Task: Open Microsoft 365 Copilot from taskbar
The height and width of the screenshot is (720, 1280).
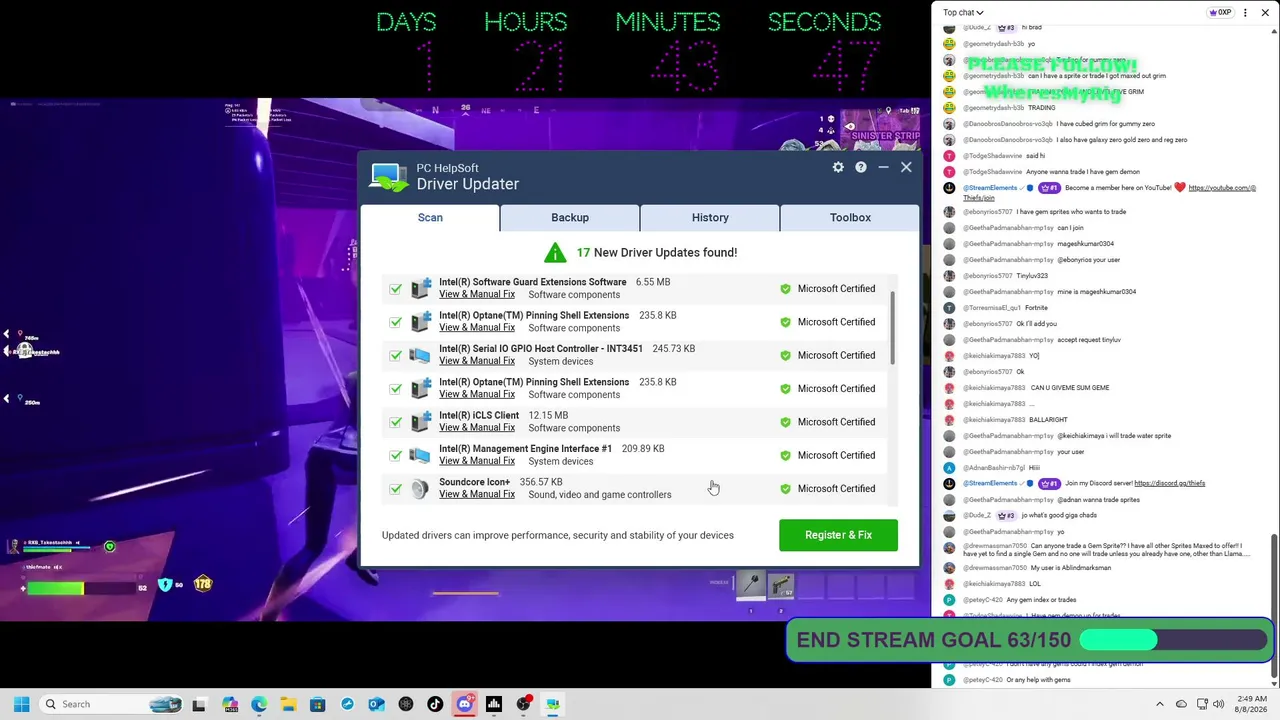Action: point(230,704)
